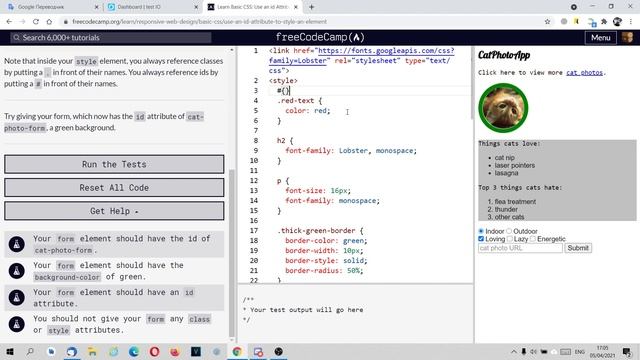Click the freeCodeCamp logo header
This screenshot has height=360, width=640.
pyautogui.click(x=320, y=37)
